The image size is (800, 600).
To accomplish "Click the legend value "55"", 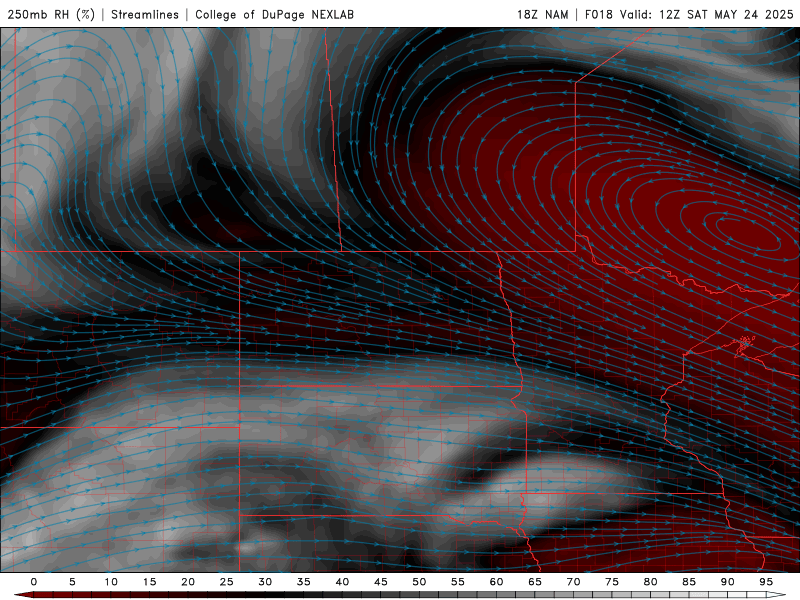I will (458, 582).
